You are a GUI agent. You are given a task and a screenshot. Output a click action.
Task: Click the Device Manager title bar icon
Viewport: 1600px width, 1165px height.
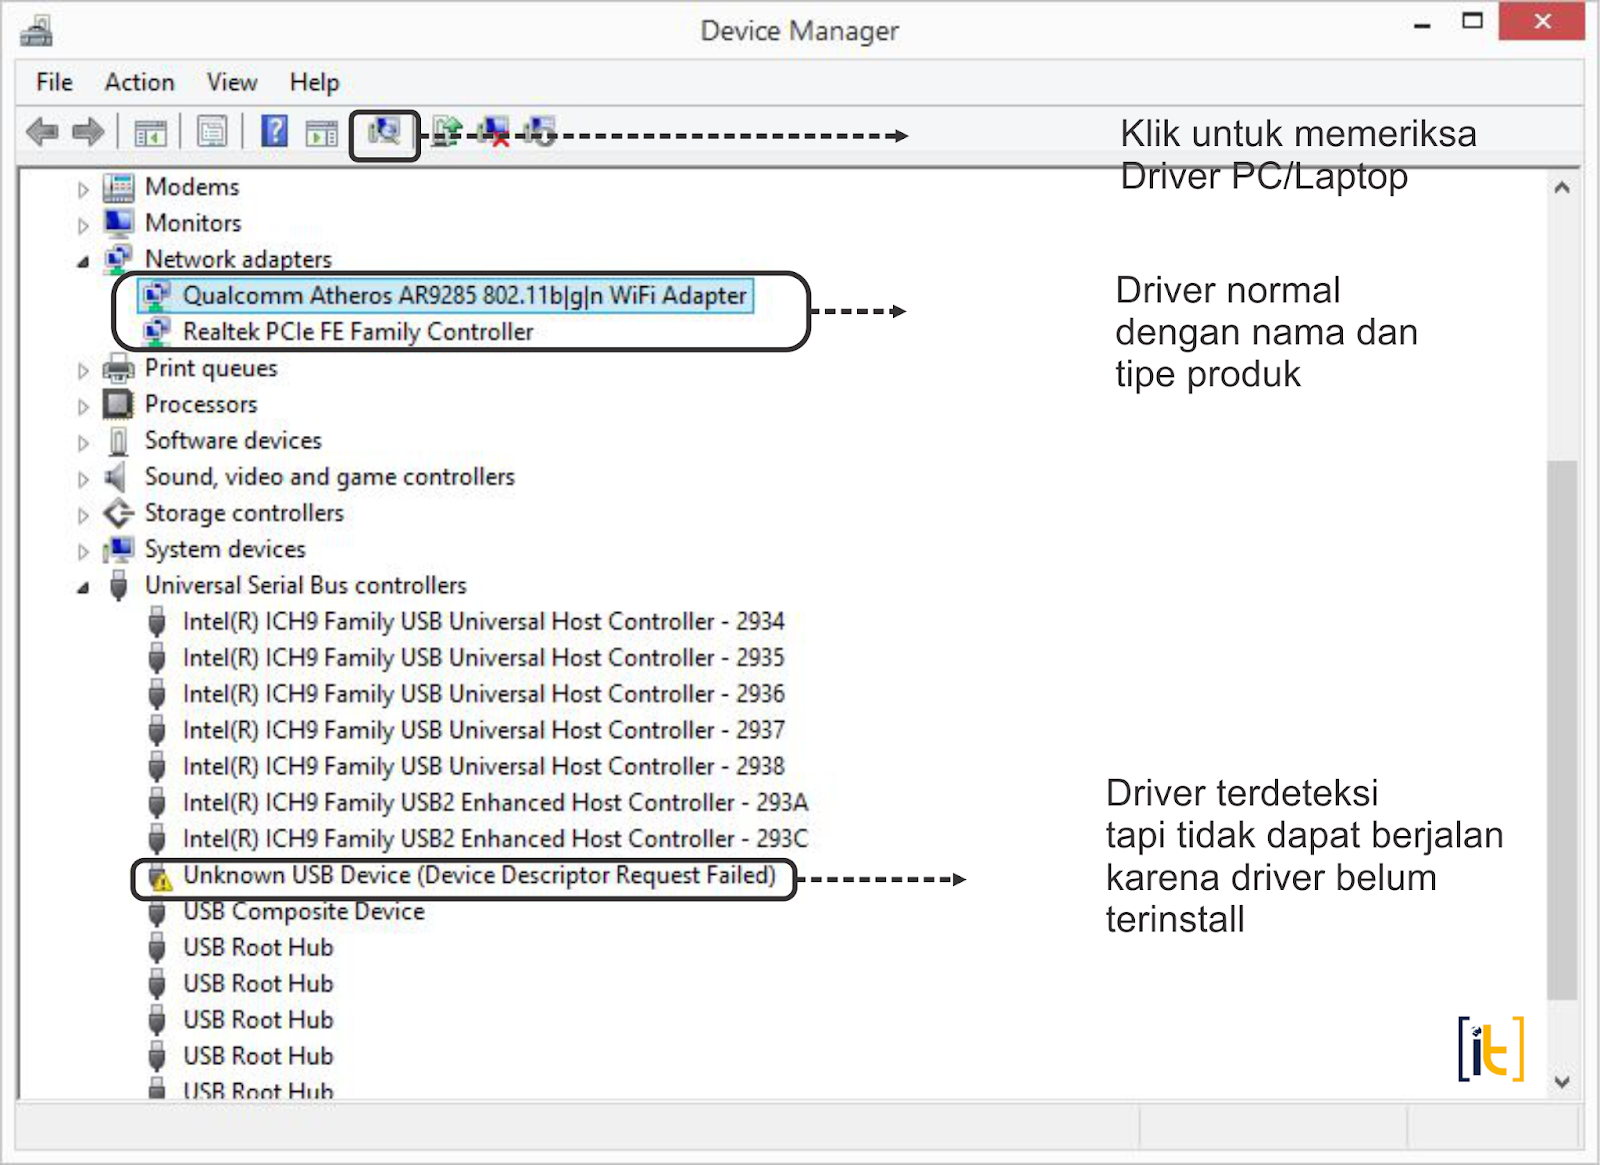36,31
